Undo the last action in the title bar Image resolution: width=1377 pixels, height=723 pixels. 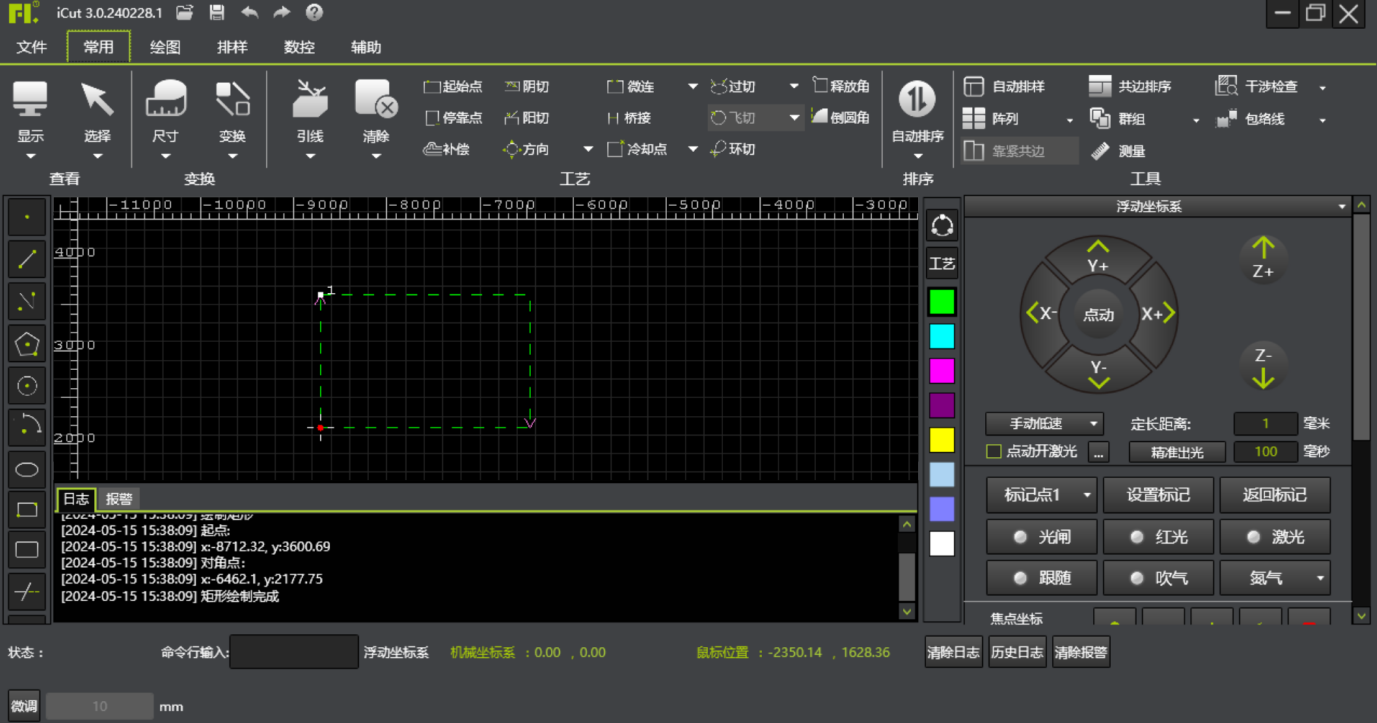250,12
